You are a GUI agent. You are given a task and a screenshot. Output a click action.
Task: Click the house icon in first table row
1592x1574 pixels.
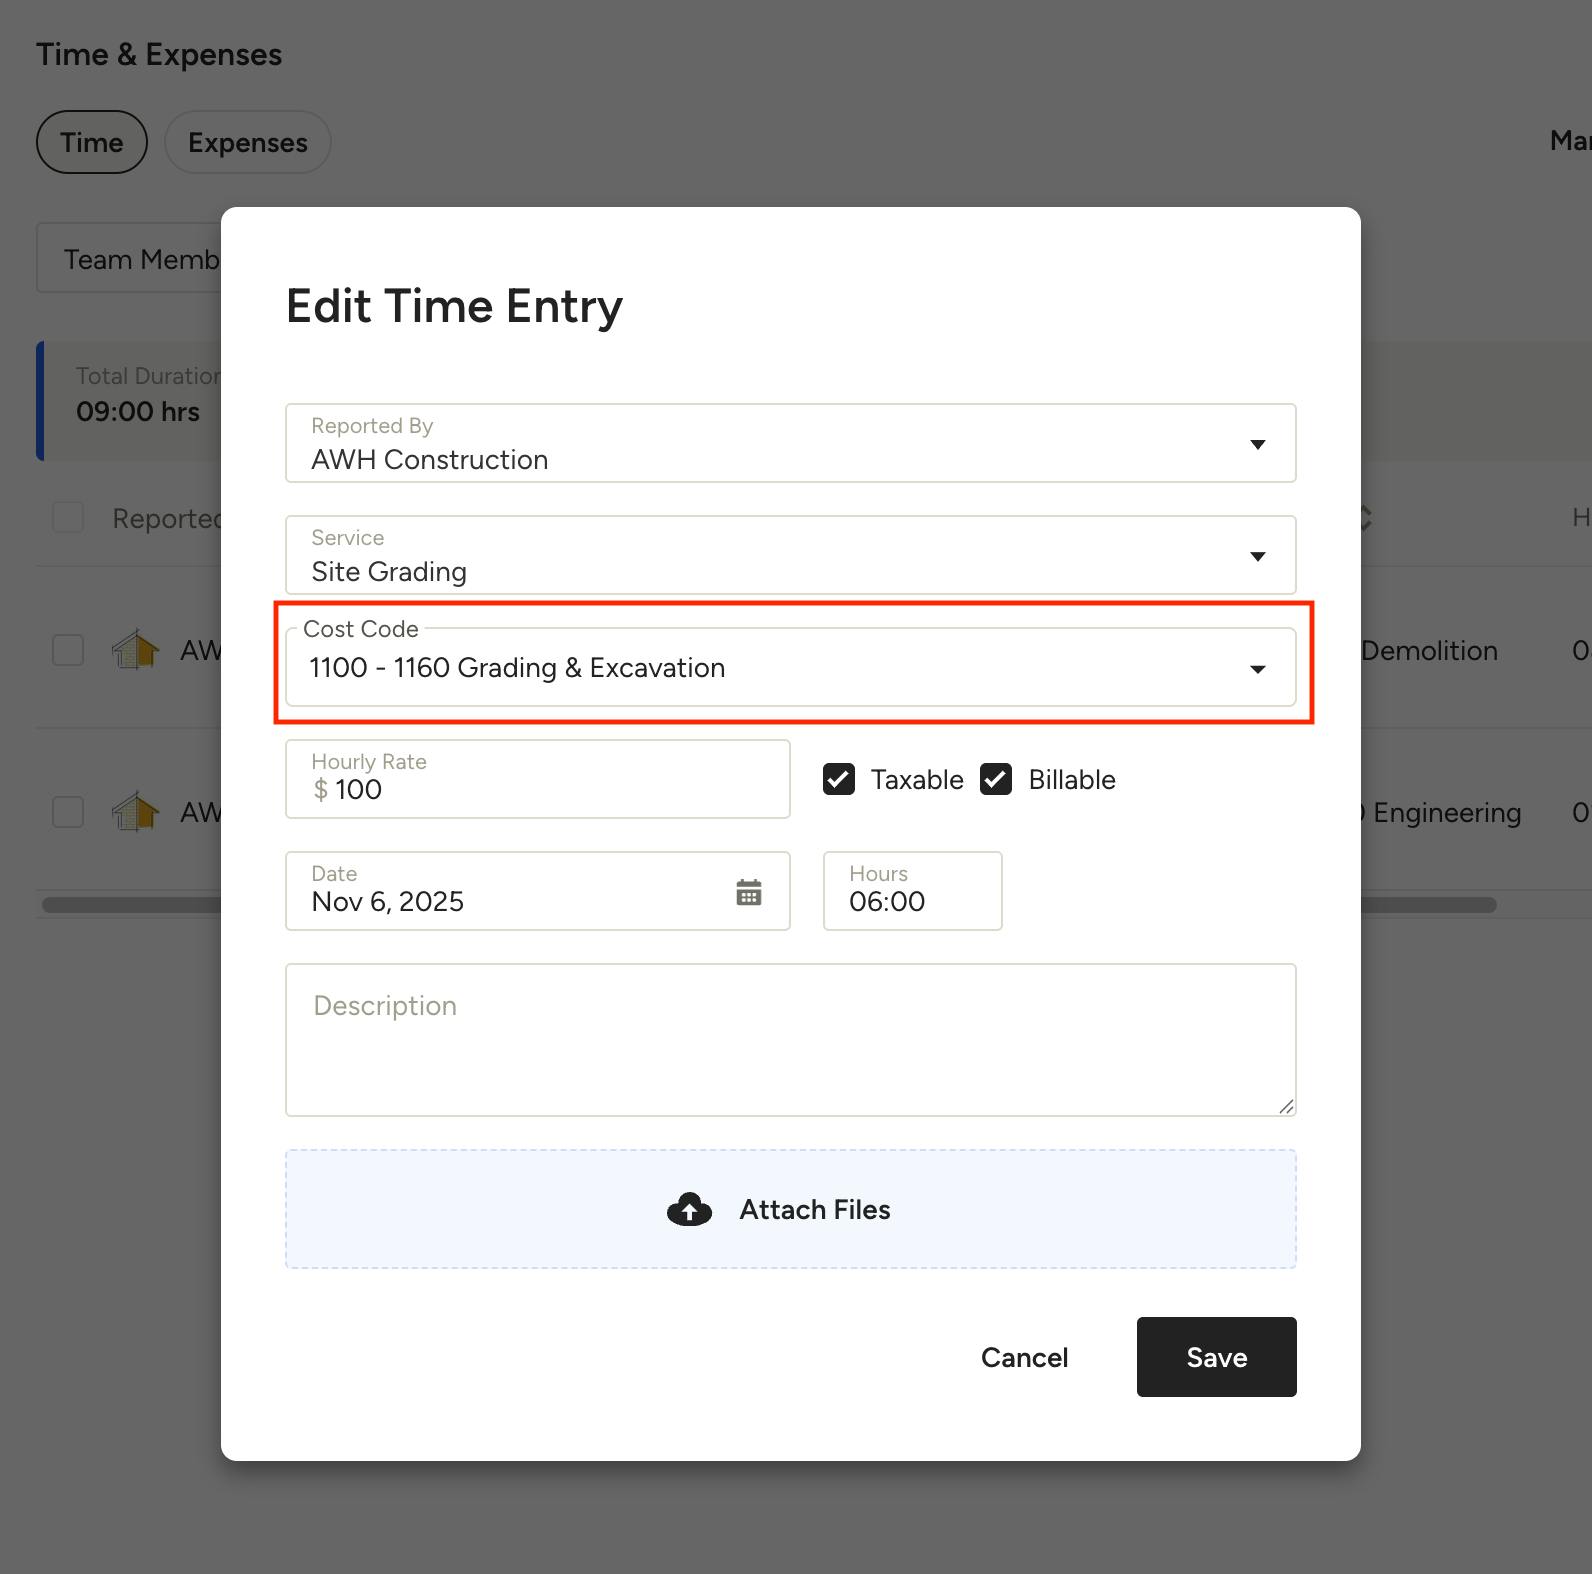136,650
